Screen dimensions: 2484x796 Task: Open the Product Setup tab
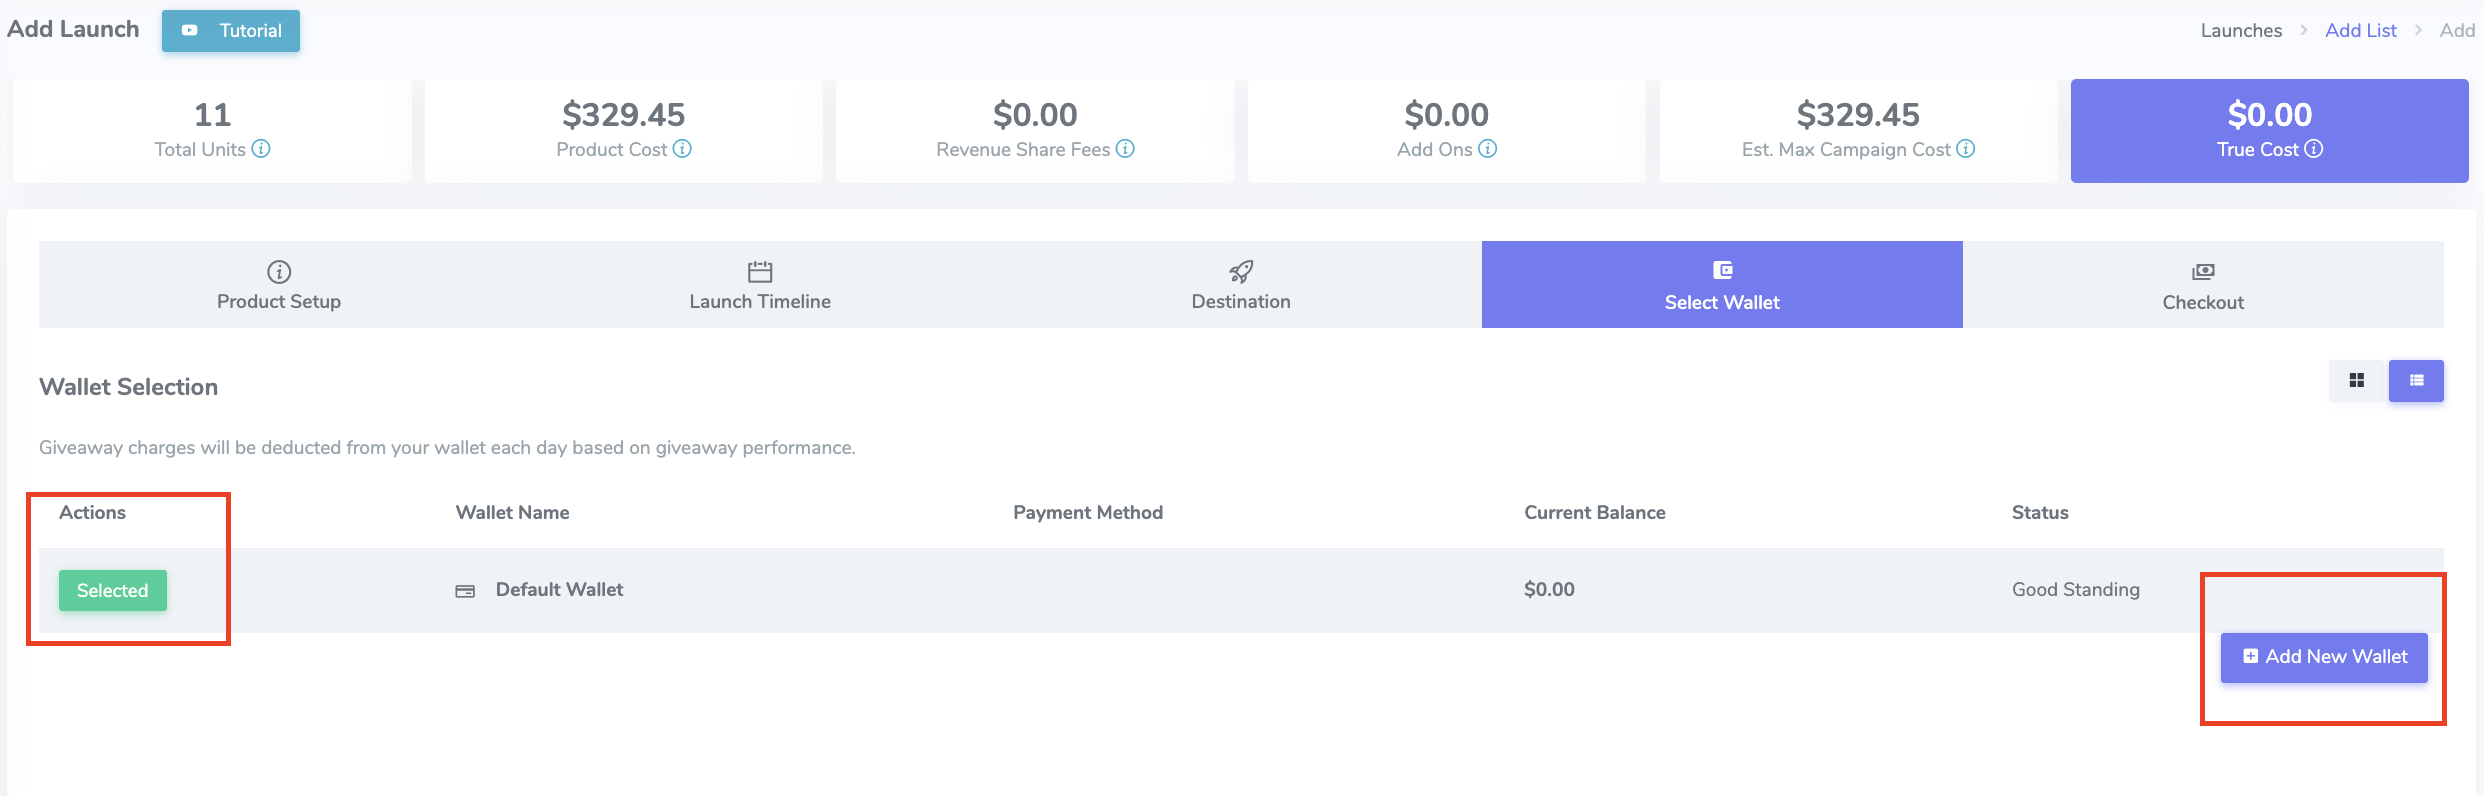coord(279,285)
